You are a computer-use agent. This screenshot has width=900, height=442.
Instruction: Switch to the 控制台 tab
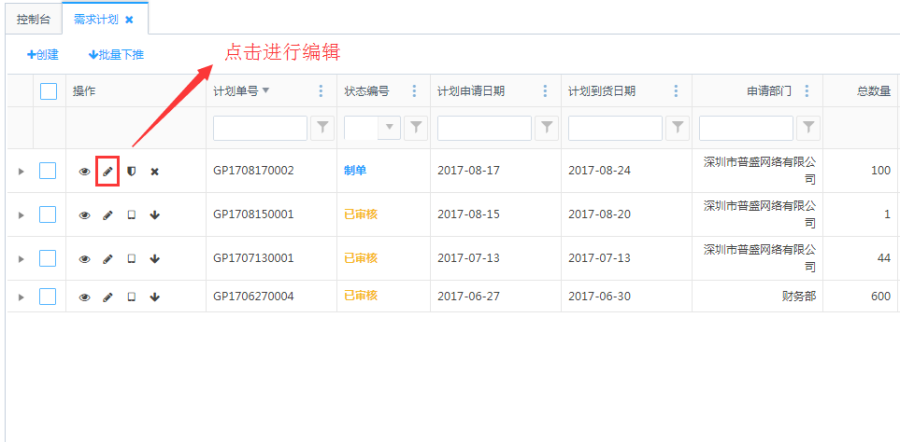[33, 19]
